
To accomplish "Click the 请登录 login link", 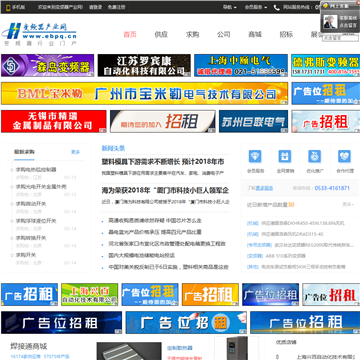I will [95, 7].
